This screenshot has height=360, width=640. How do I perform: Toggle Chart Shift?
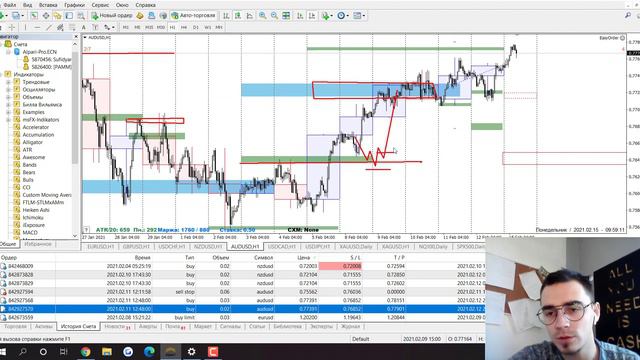312,16
